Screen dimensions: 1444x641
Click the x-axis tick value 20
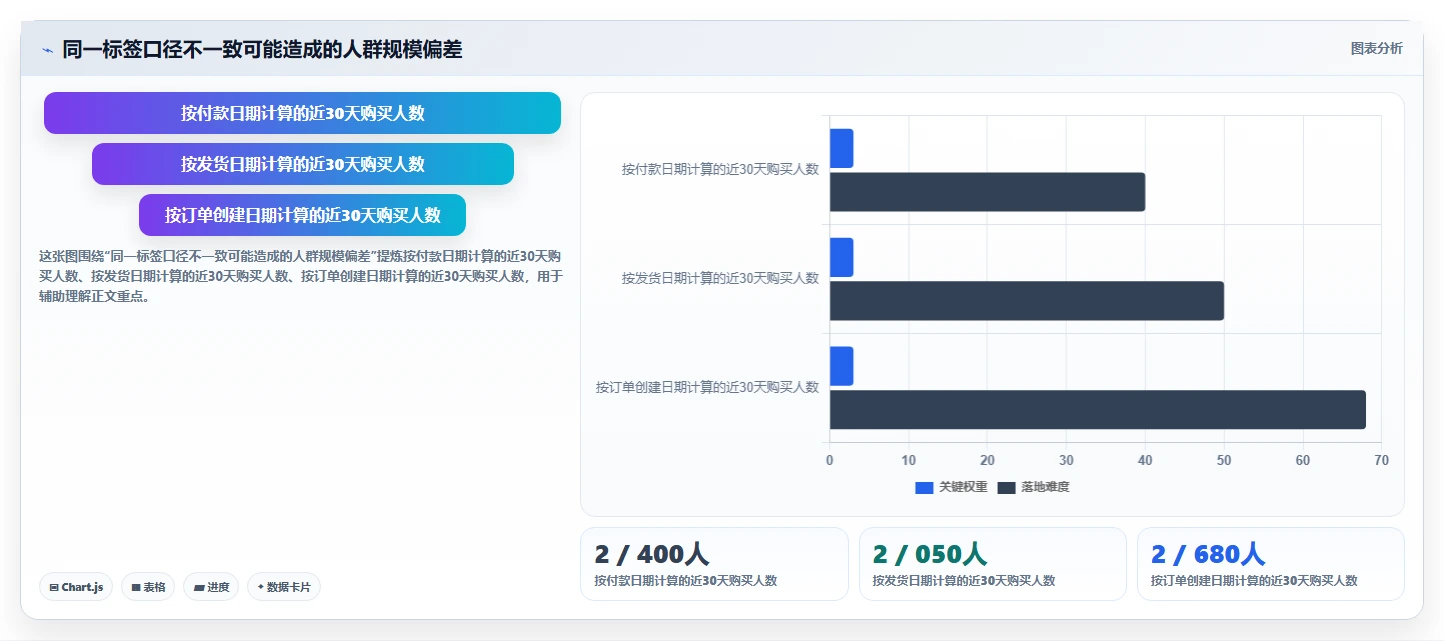(987, 460)
